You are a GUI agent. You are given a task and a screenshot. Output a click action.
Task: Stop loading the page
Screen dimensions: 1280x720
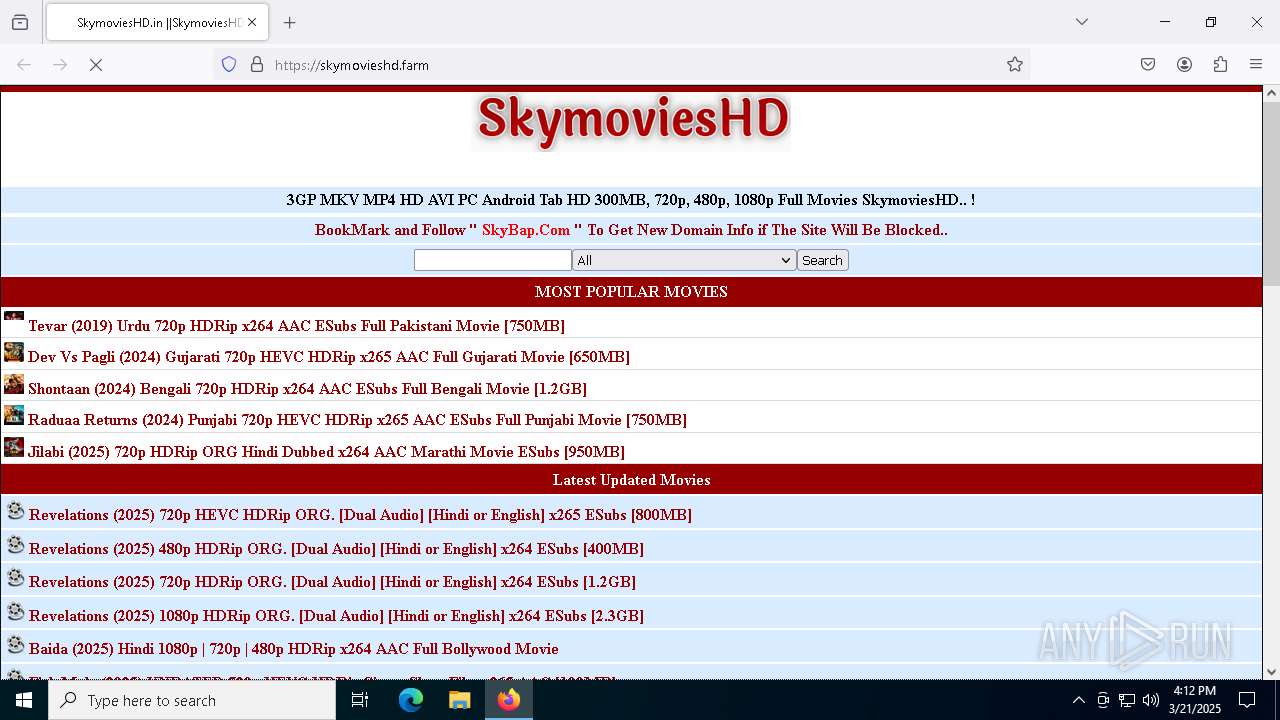coord(96,64)
